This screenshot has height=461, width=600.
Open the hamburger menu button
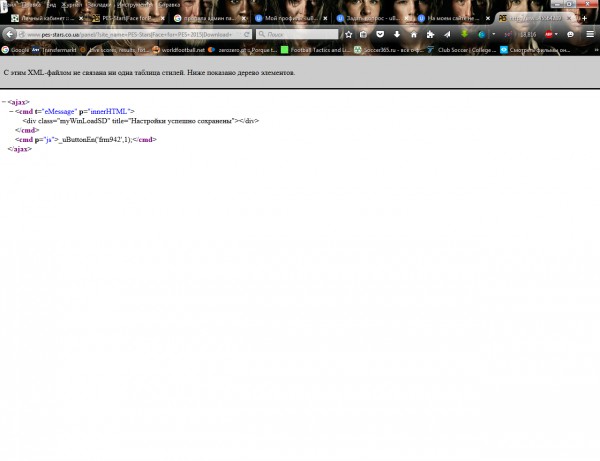590,34
